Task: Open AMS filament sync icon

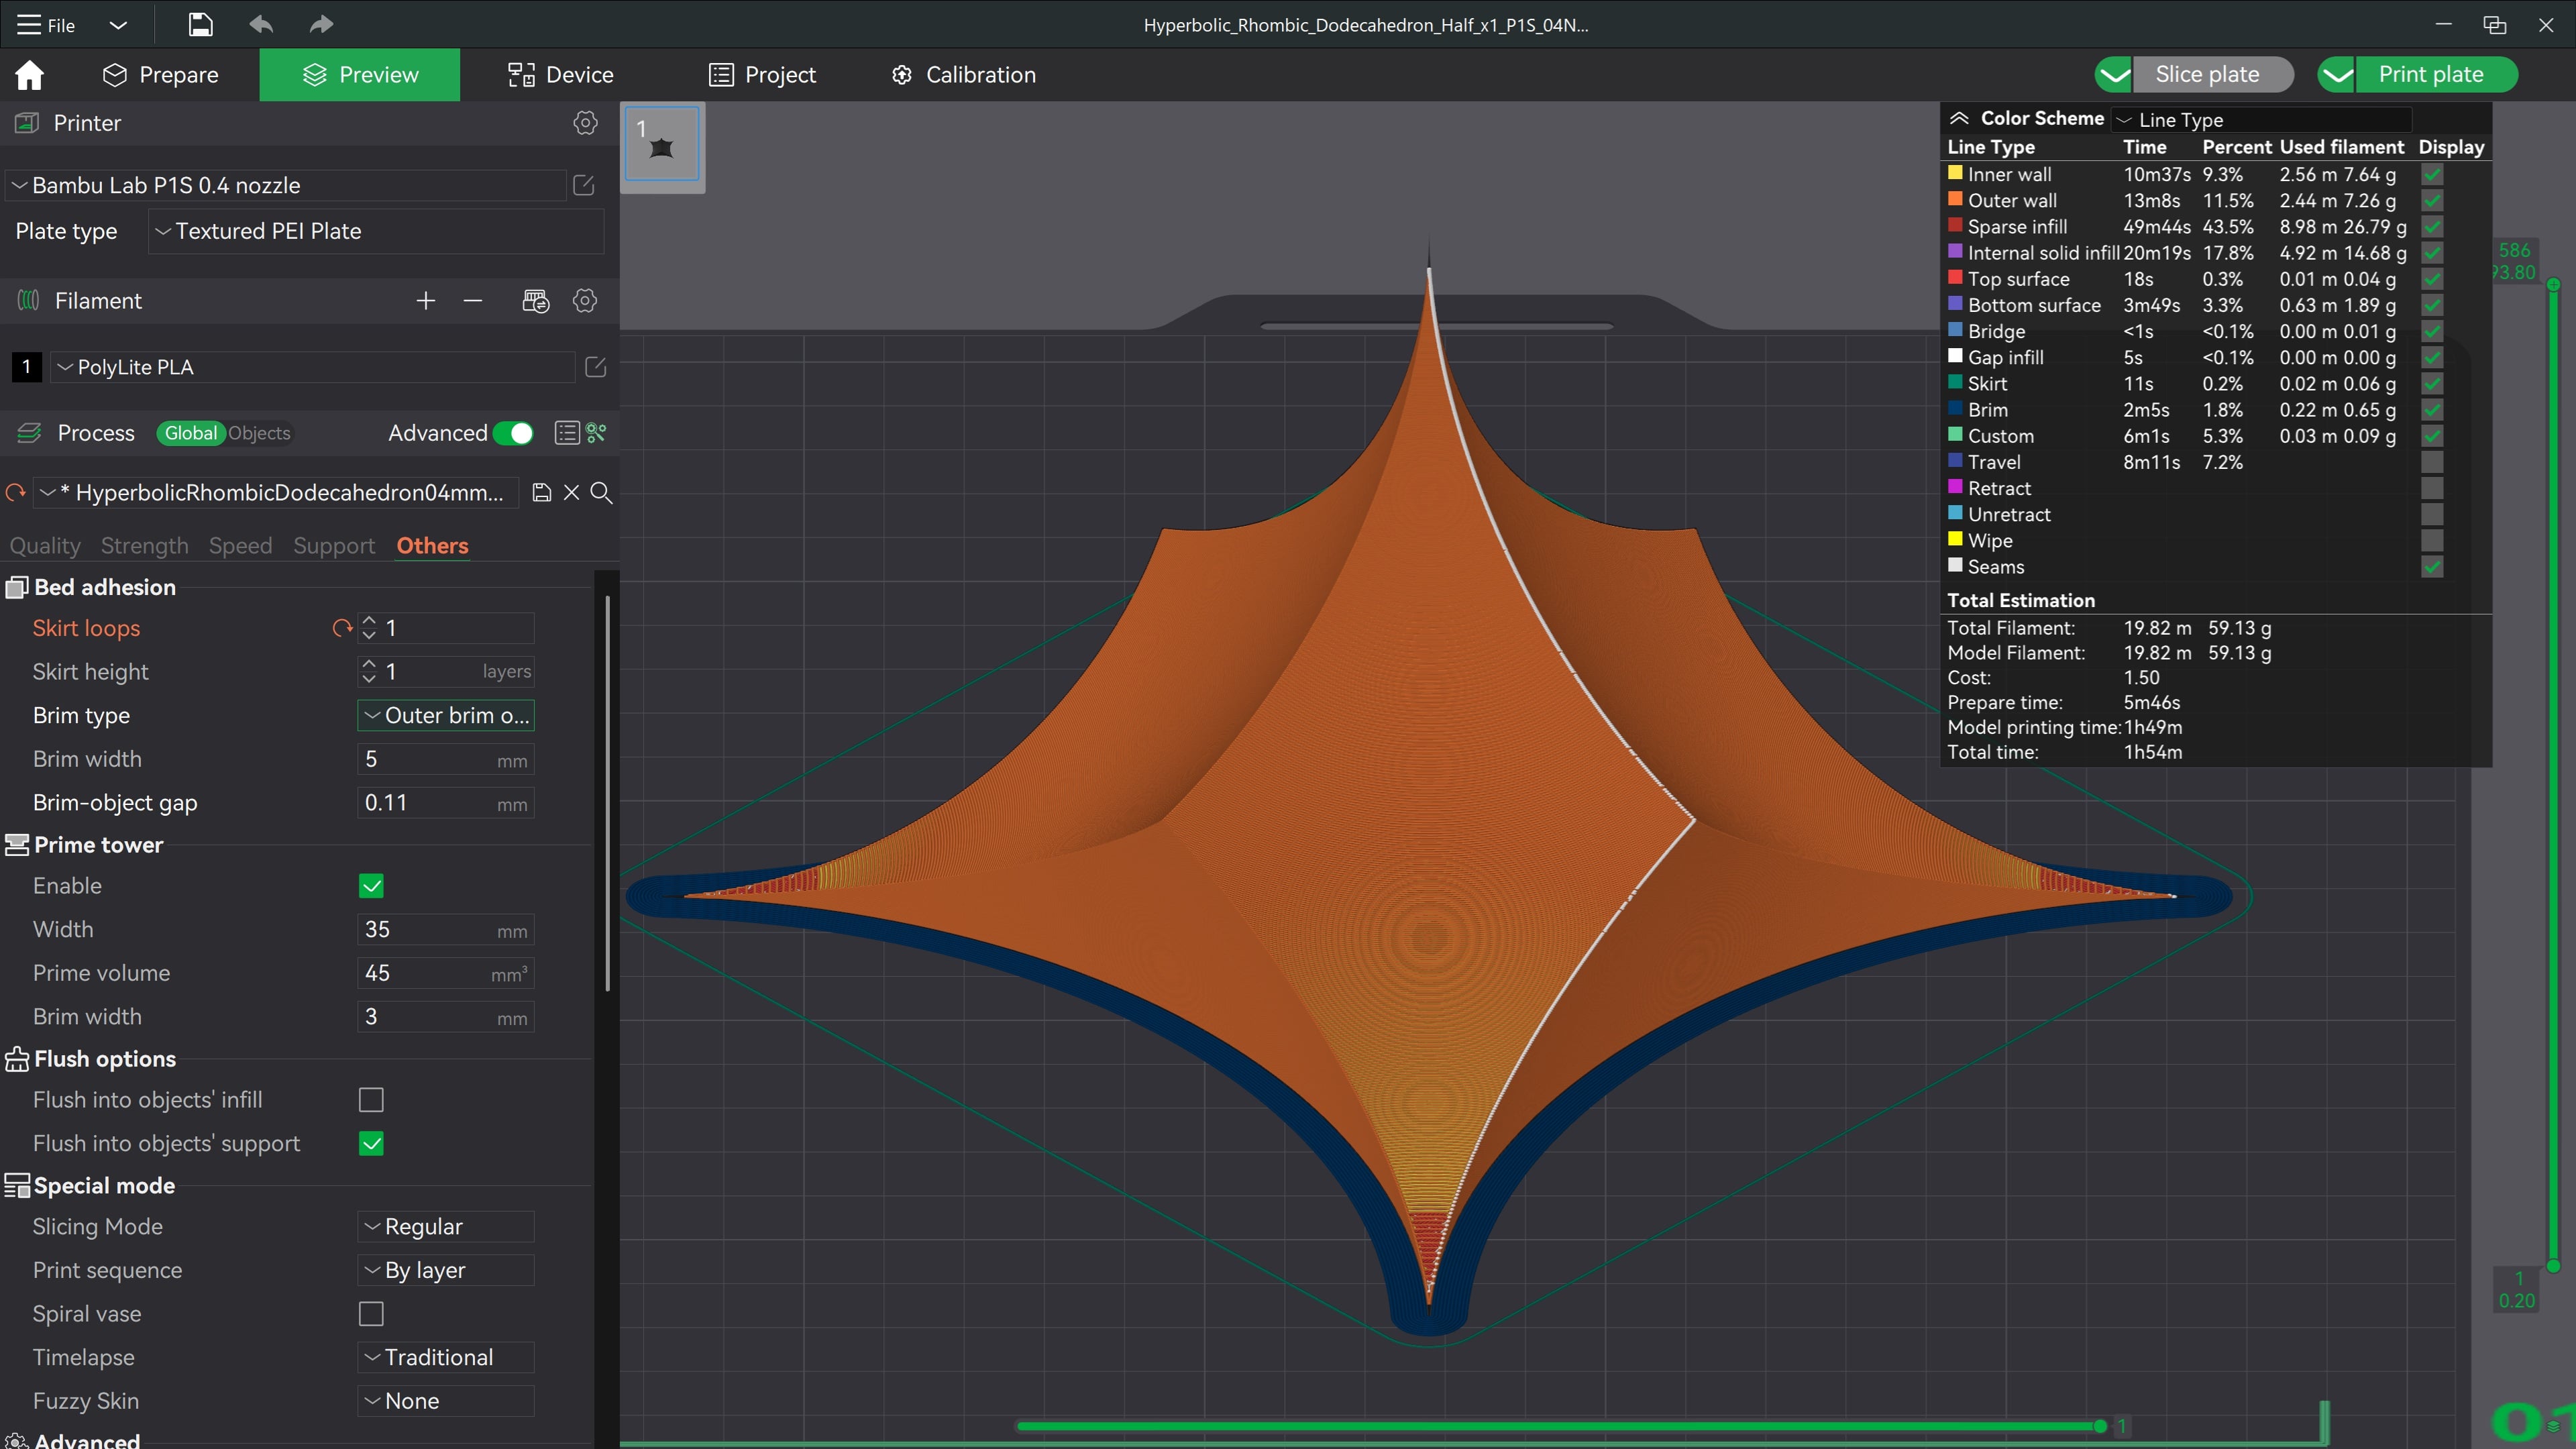Action: coord(536,301)
